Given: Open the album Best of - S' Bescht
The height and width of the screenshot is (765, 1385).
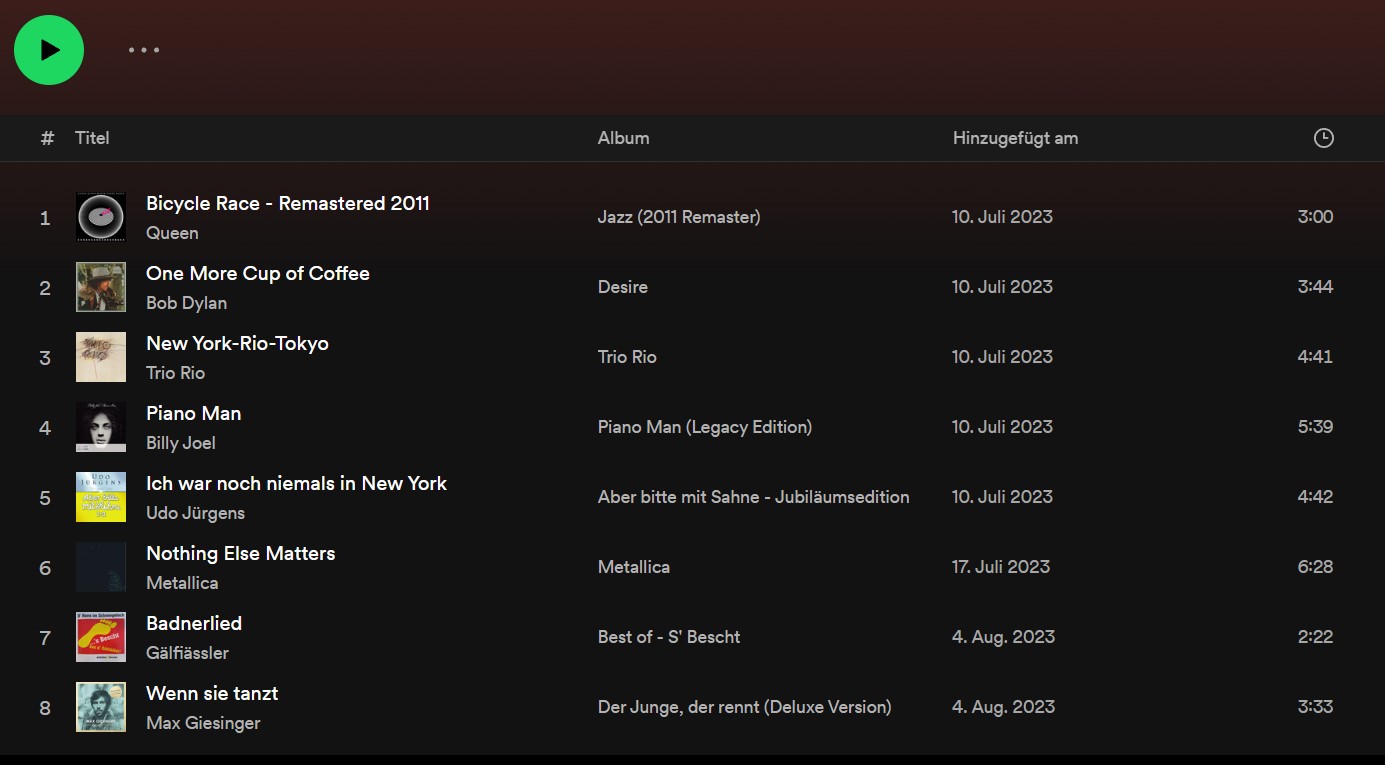Looking at the screenshot, I should tap(669, 637).
